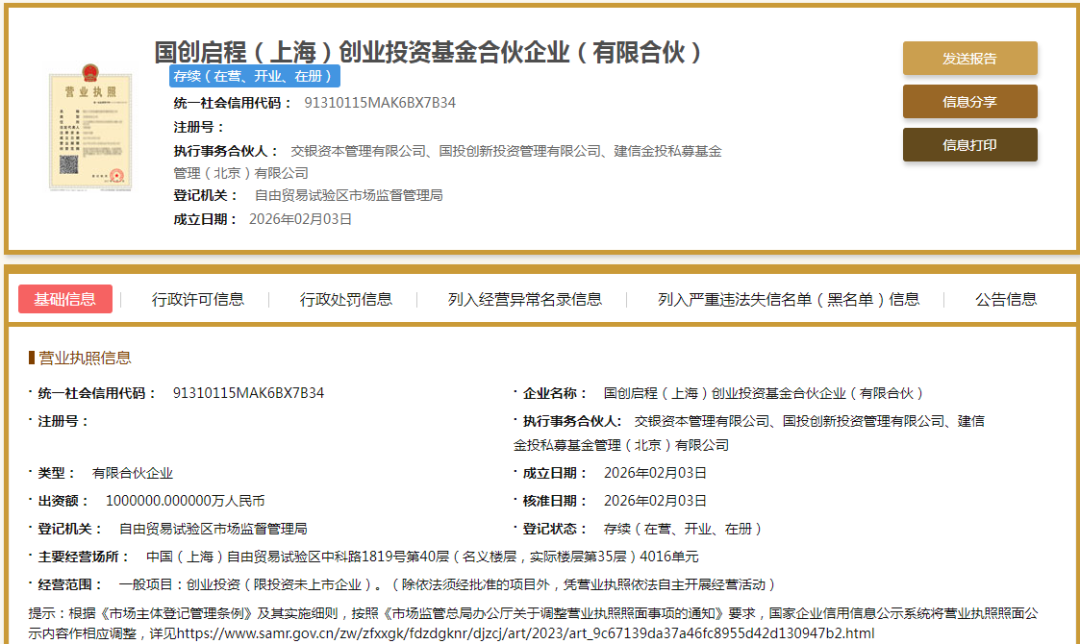Click the 信息打印 button
1080x644 pixels.
(x=970, y=145)
